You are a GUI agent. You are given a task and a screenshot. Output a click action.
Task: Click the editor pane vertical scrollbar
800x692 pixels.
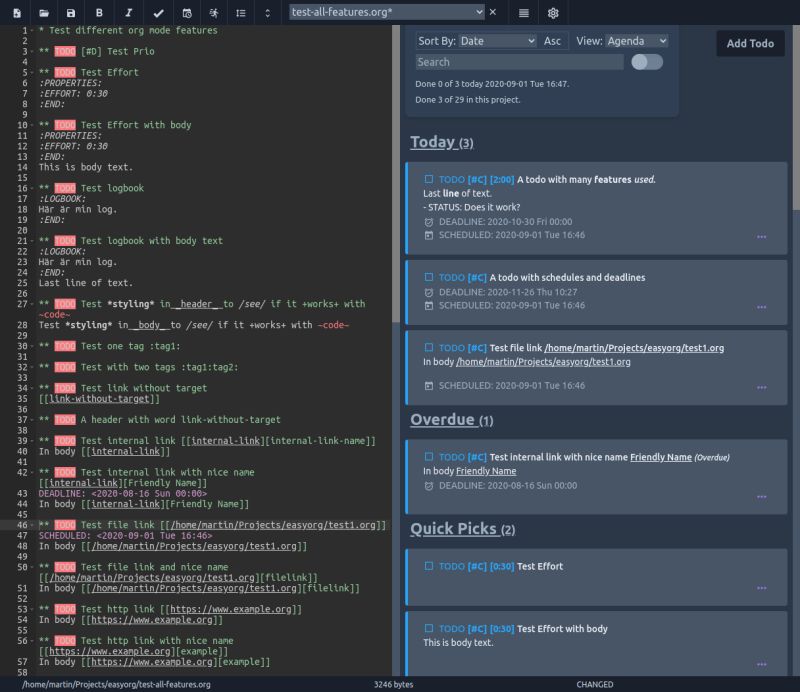[x=396, y=174]
